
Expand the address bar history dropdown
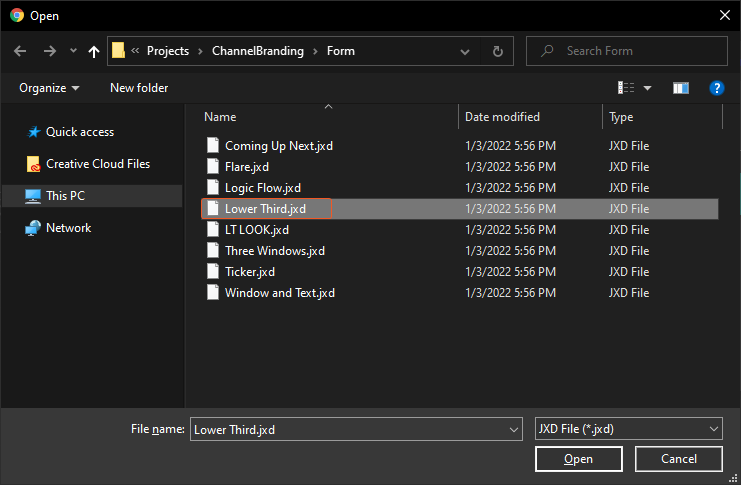[x=465, y=51]
